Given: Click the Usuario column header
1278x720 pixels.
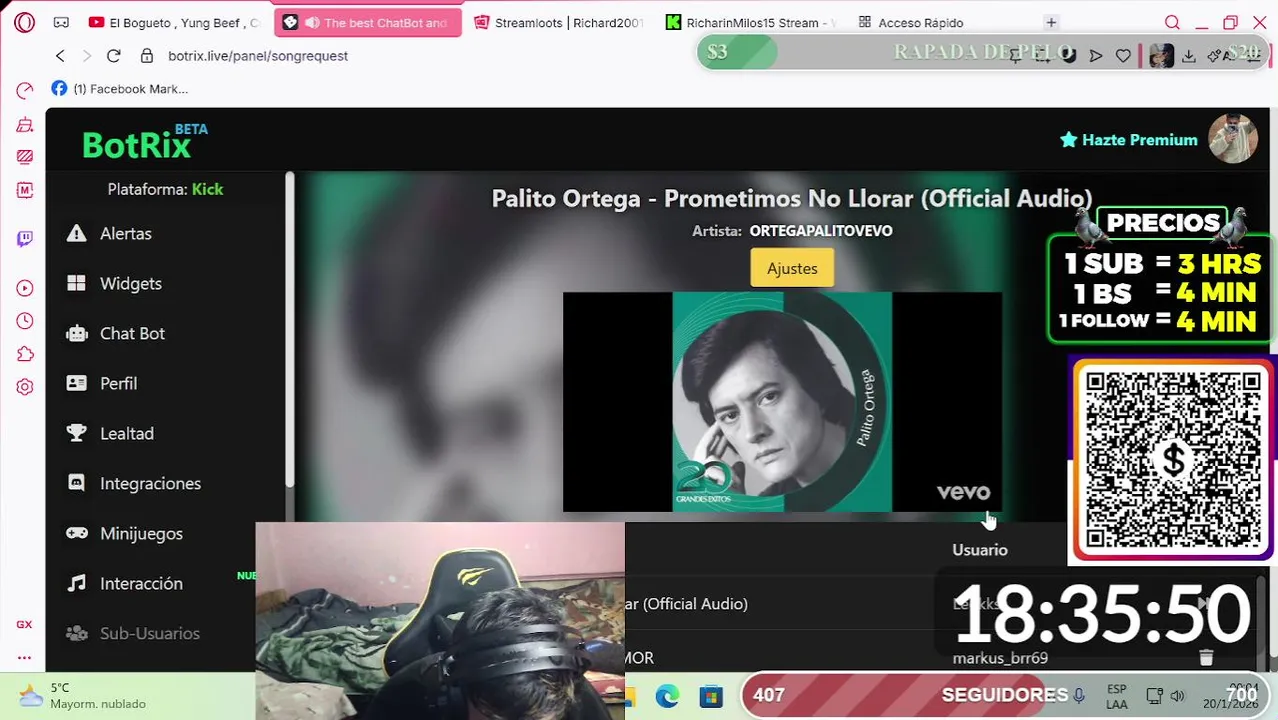Looking at the screenshot, I should click(980, 550).
